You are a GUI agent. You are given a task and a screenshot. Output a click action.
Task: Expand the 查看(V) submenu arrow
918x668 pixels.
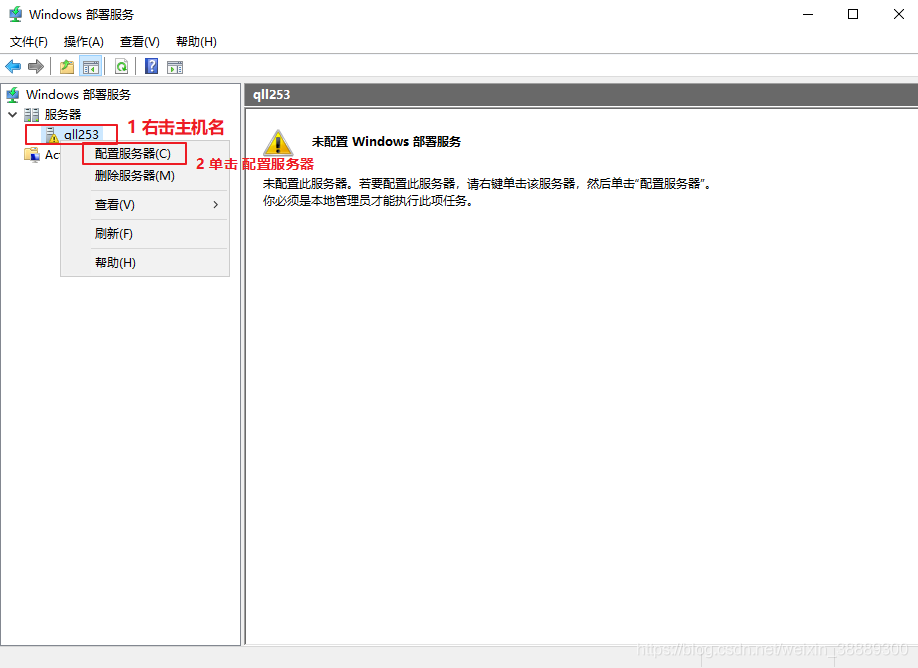tap(216, 204)
